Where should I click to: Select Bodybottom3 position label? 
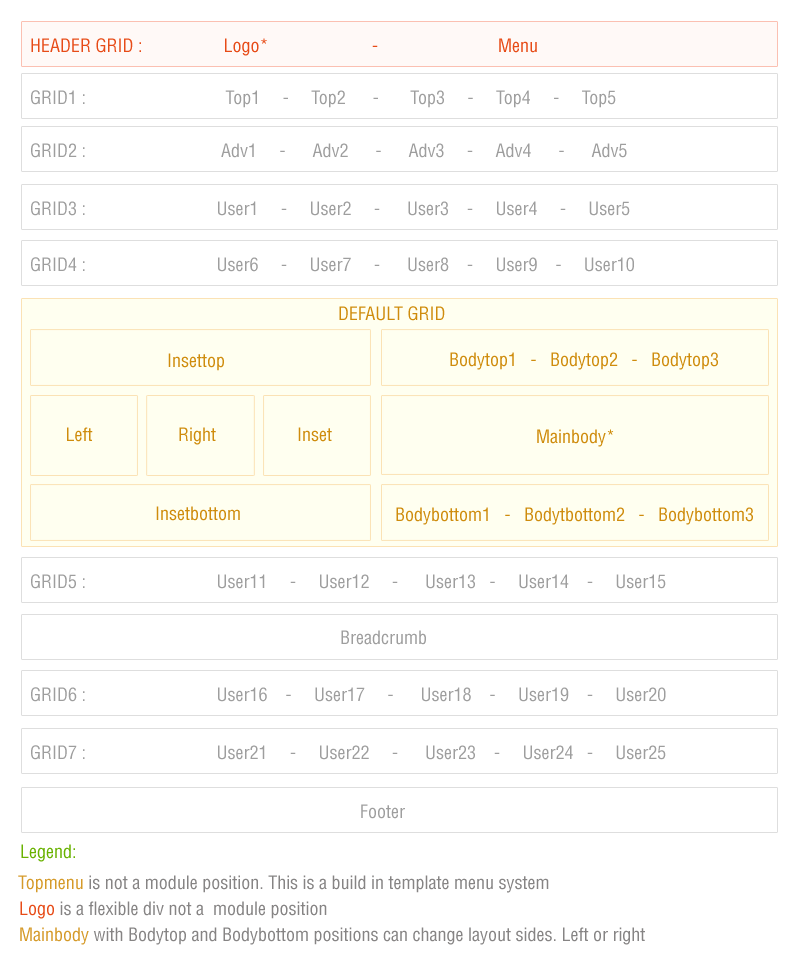tap(706, 515)
